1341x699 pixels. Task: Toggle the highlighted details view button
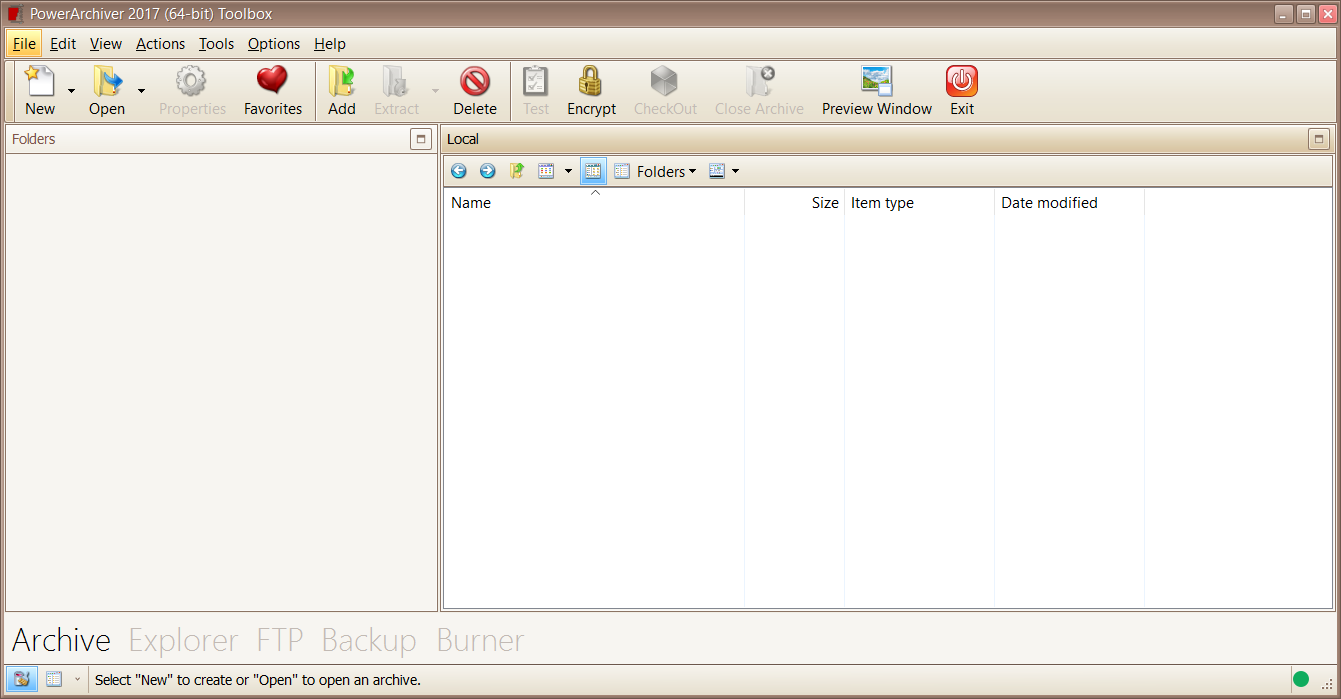tap(593, 171)
